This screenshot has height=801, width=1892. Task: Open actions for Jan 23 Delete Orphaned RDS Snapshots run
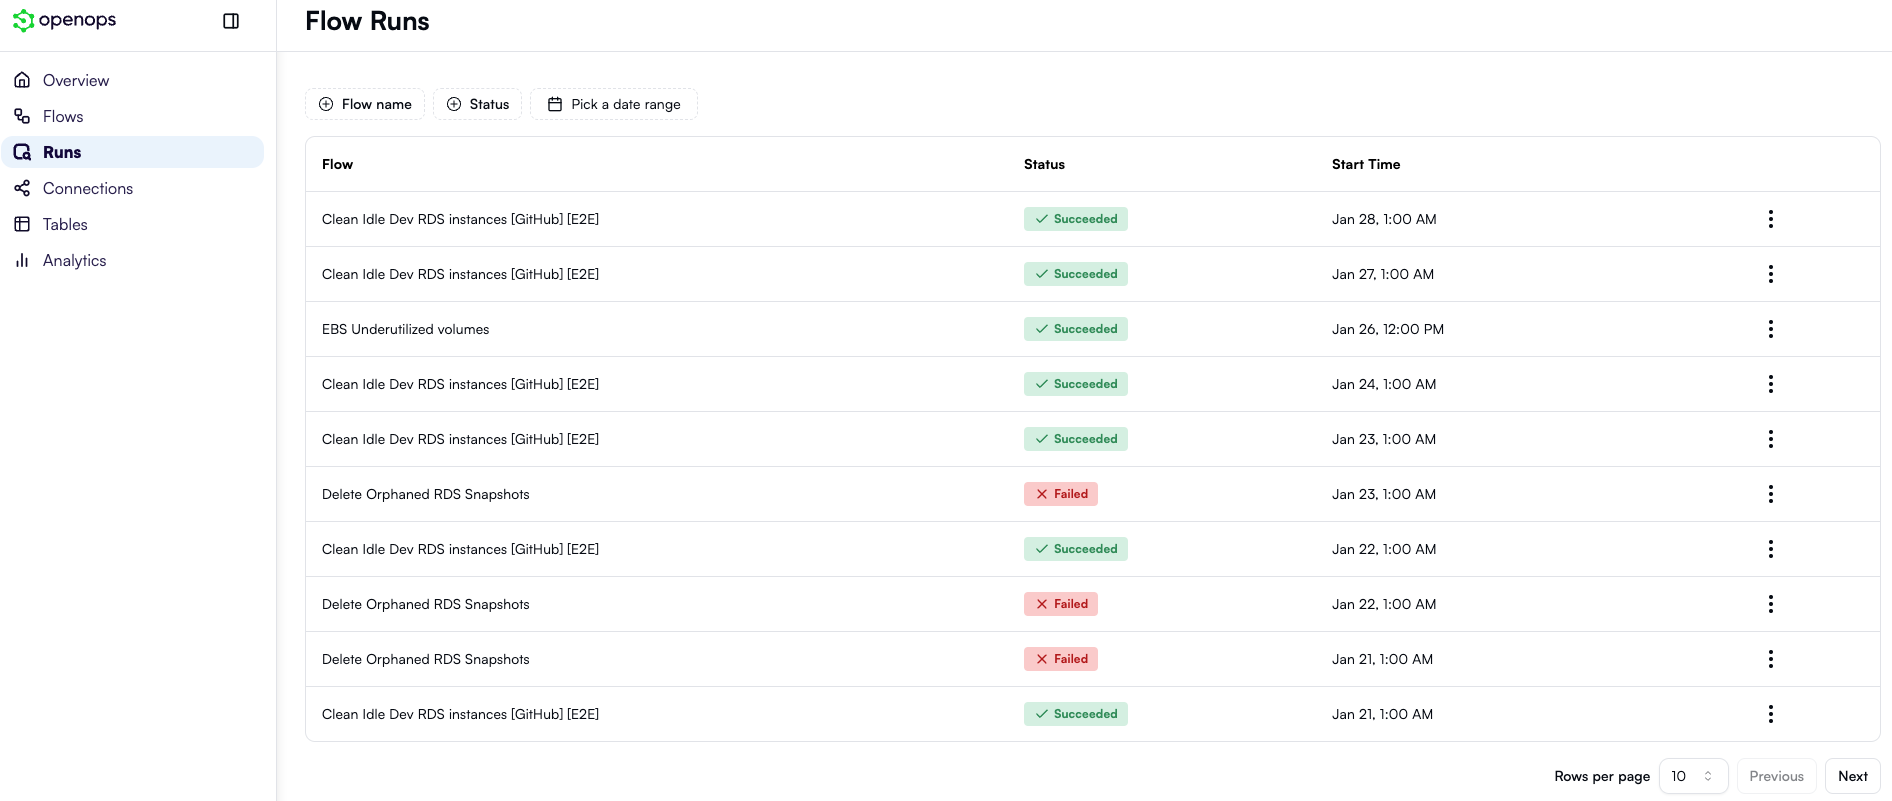pos(1770,494)
